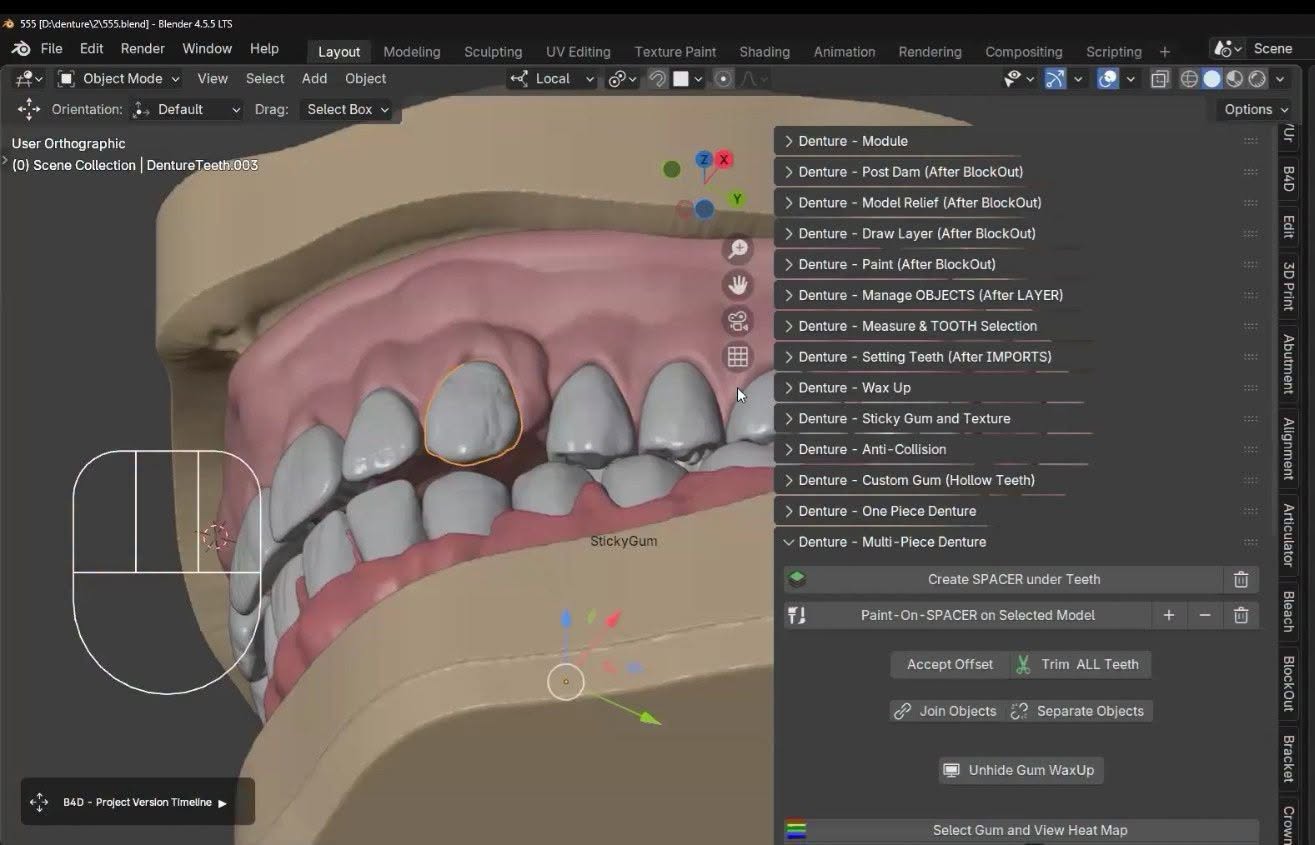Click the Separate Objects button
The image size is (1315, 845).
(1079, 711)
